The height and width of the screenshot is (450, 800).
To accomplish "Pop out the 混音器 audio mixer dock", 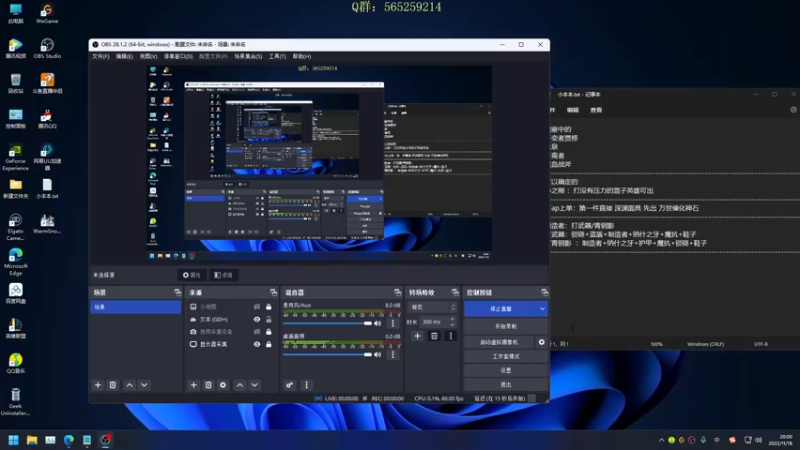I will [397, 292].
